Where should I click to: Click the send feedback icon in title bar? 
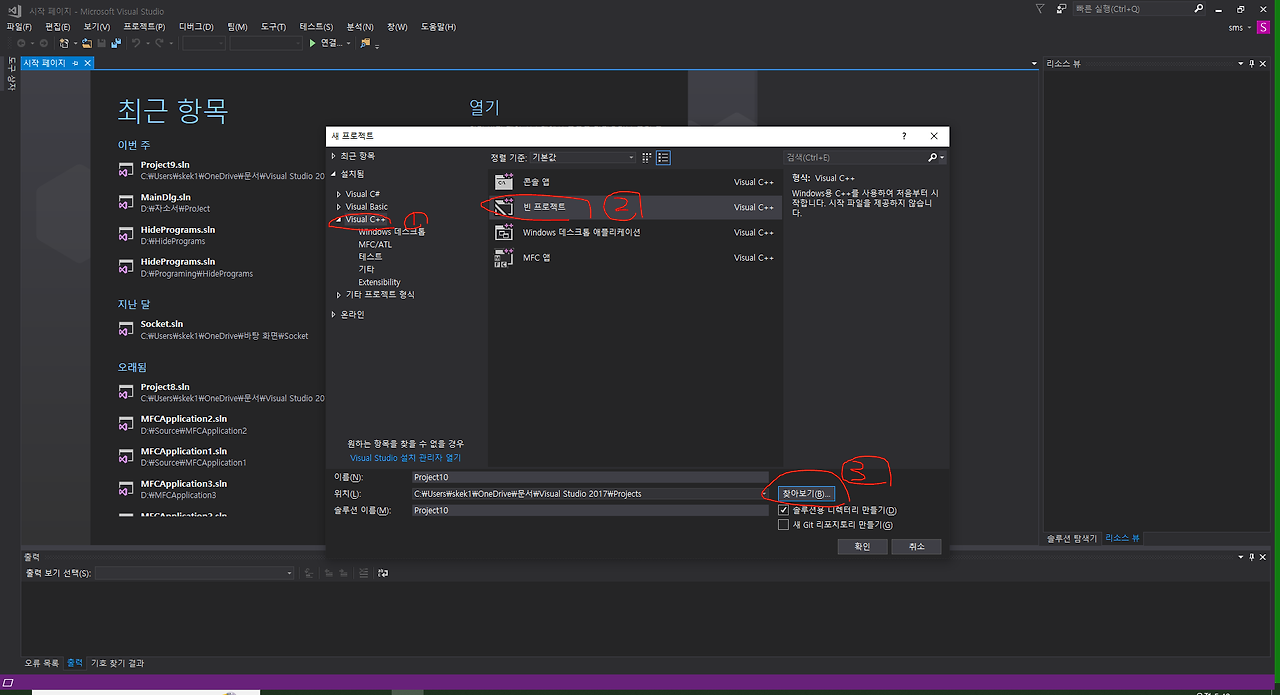click(1062, 8)
